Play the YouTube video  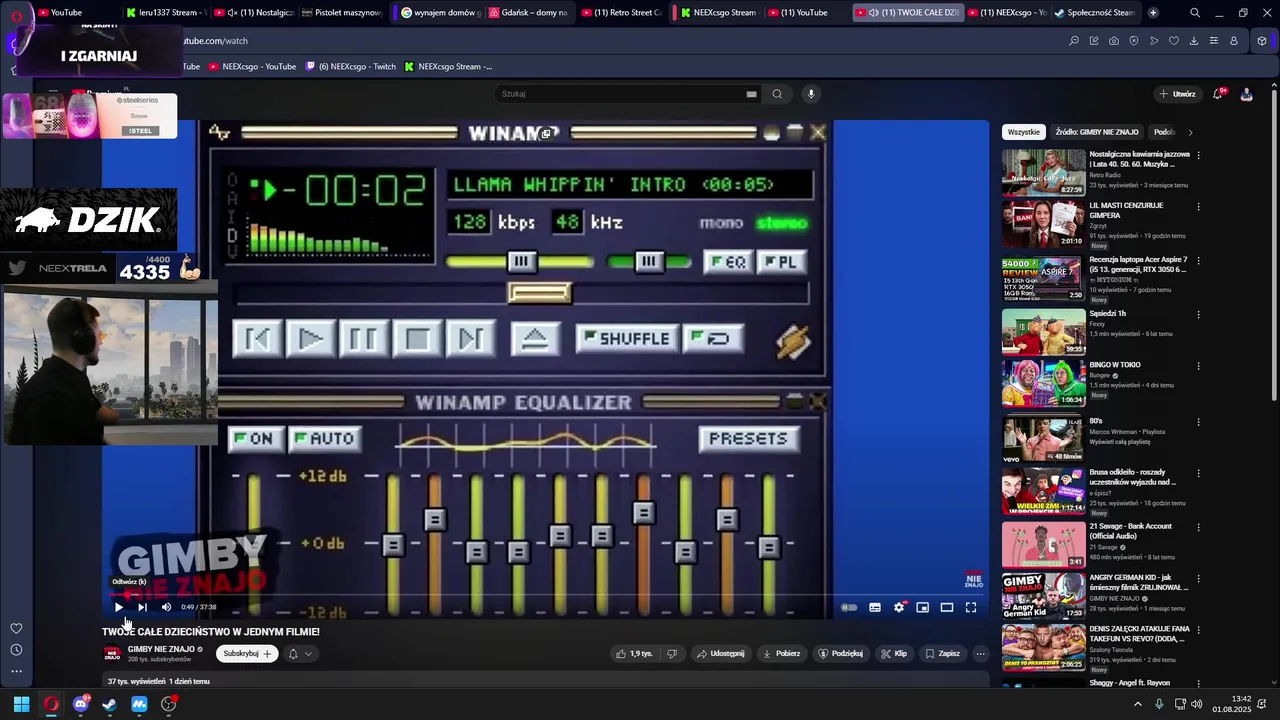click(x=118, y=607)
